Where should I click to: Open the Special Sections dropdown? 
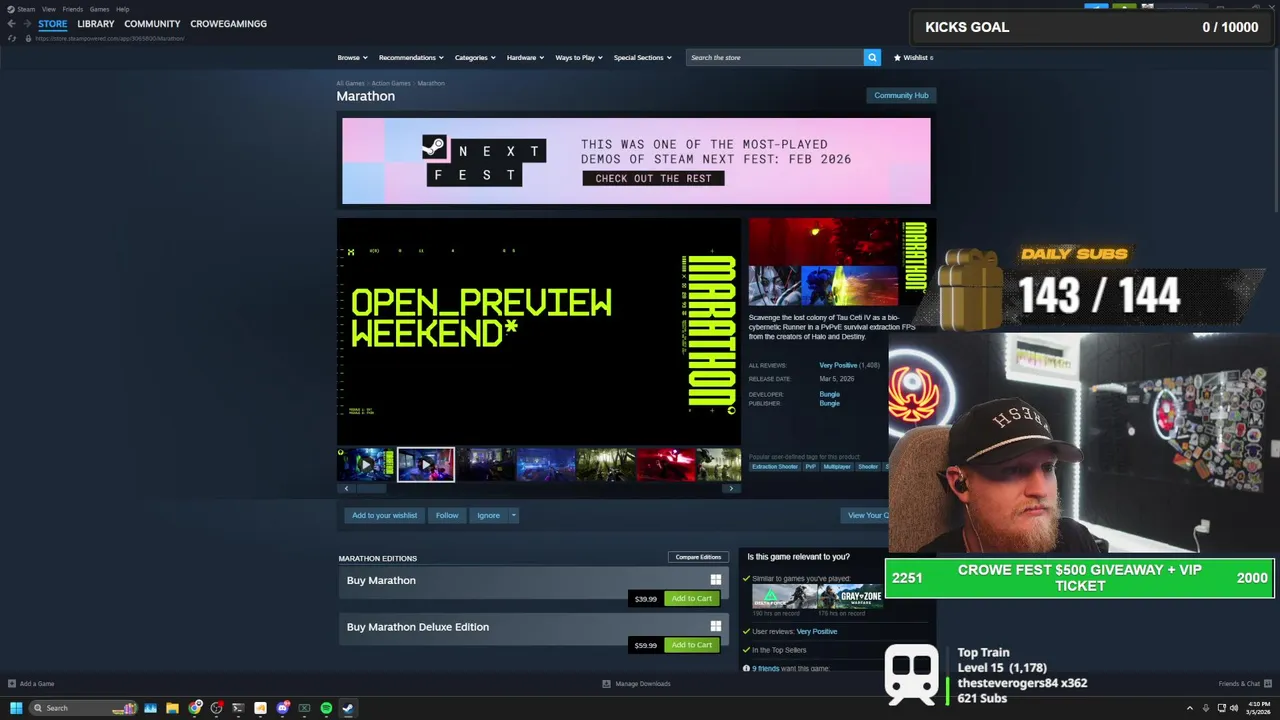[642, 58]
